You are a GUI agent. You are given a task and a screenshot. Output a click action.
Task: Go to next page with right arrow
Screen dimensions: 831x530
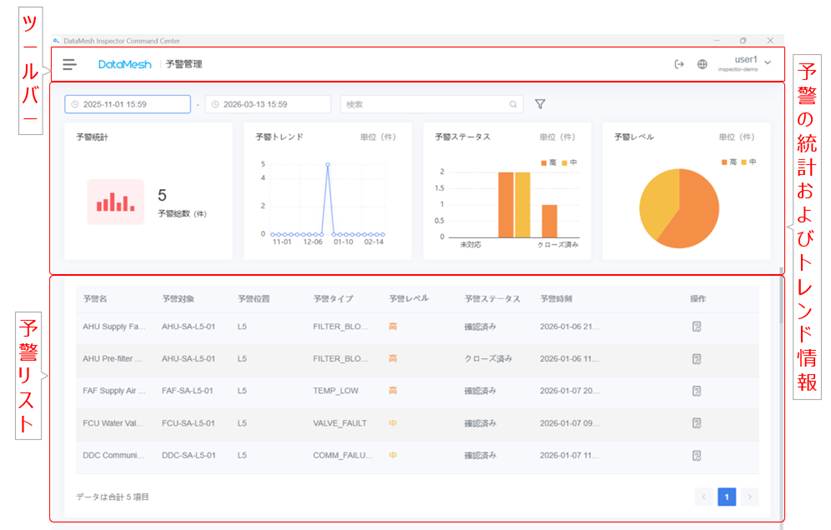[x=749, y=496]
